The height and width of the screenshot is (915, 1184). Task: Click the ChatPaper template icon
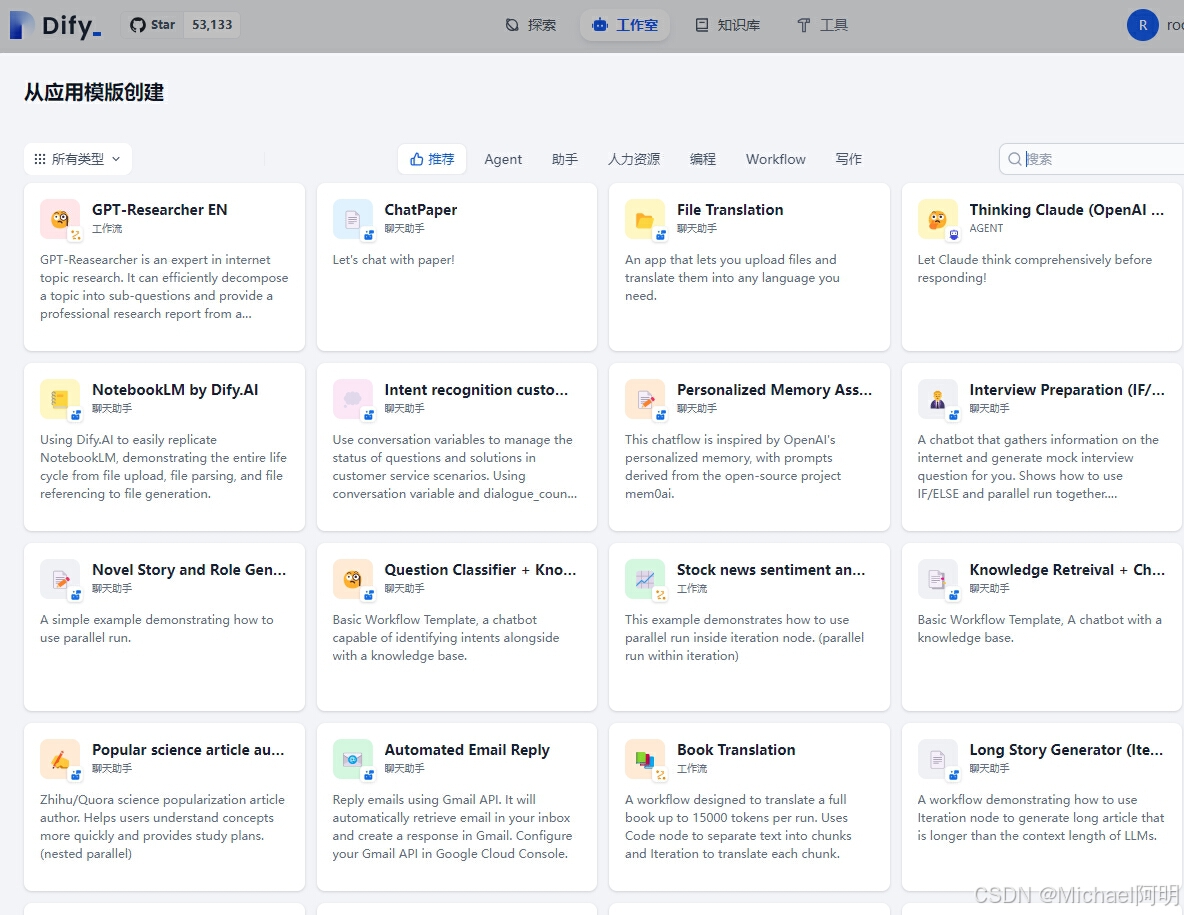[353, 219]
